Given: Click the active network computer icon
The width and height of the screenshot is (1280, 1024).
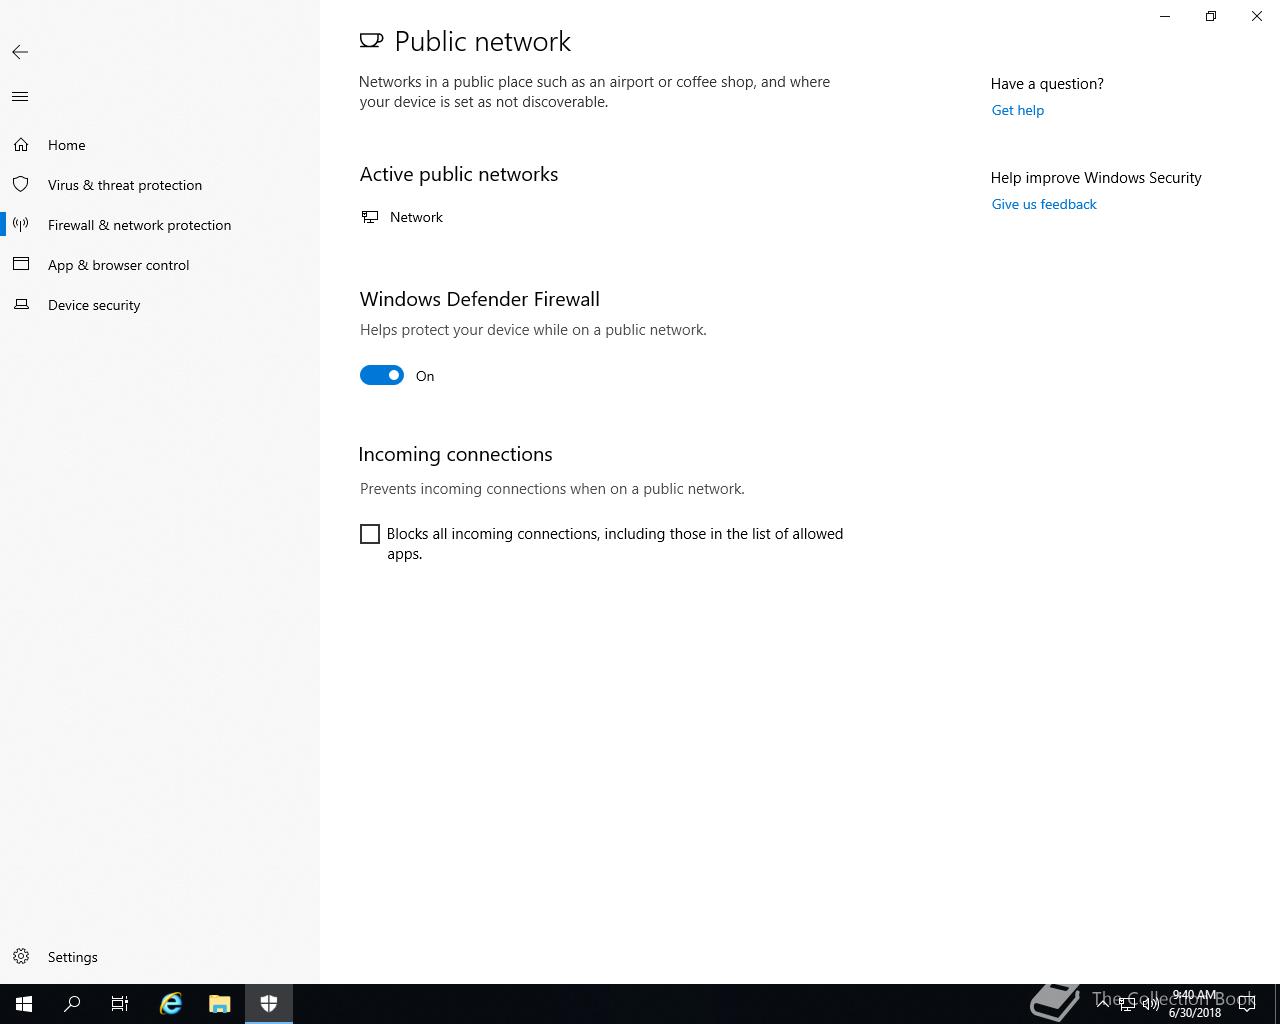Looking at the screenshot, I should pos(370,217).
